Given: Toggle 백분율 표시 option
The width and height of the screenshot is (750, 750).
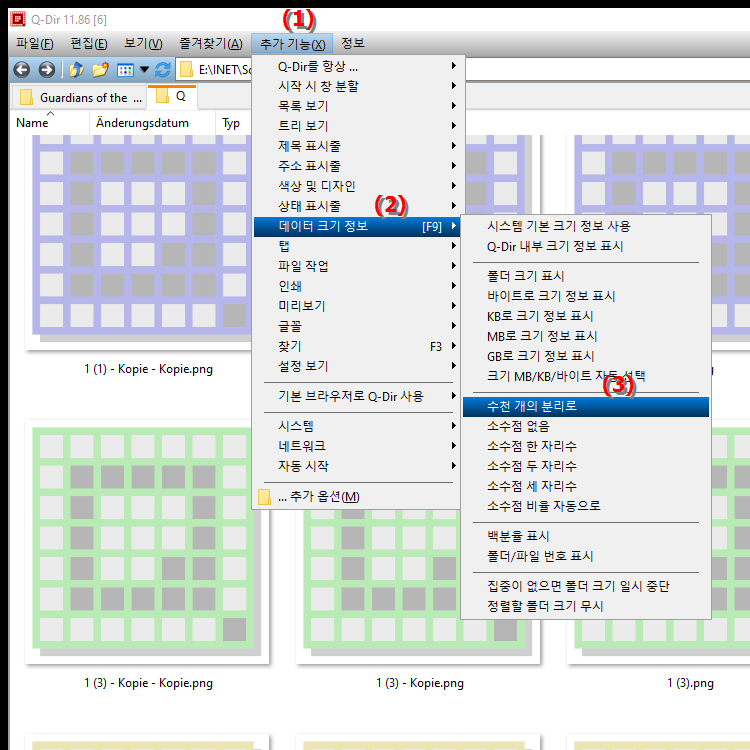Looking at the screenshot, I should [x=586, y=536].
